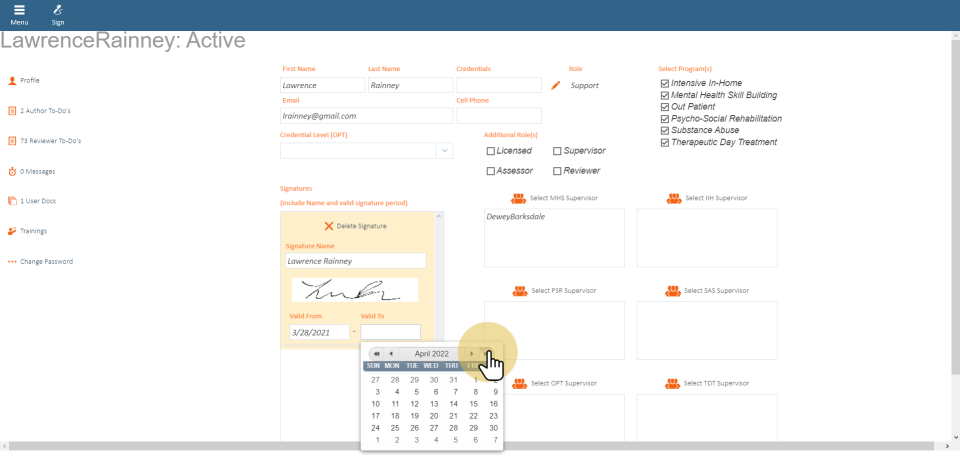The width and height of the screenshot is (960, 470).
Task: Toggle the Substance Abuse checkbox
Action: point(665,130)
